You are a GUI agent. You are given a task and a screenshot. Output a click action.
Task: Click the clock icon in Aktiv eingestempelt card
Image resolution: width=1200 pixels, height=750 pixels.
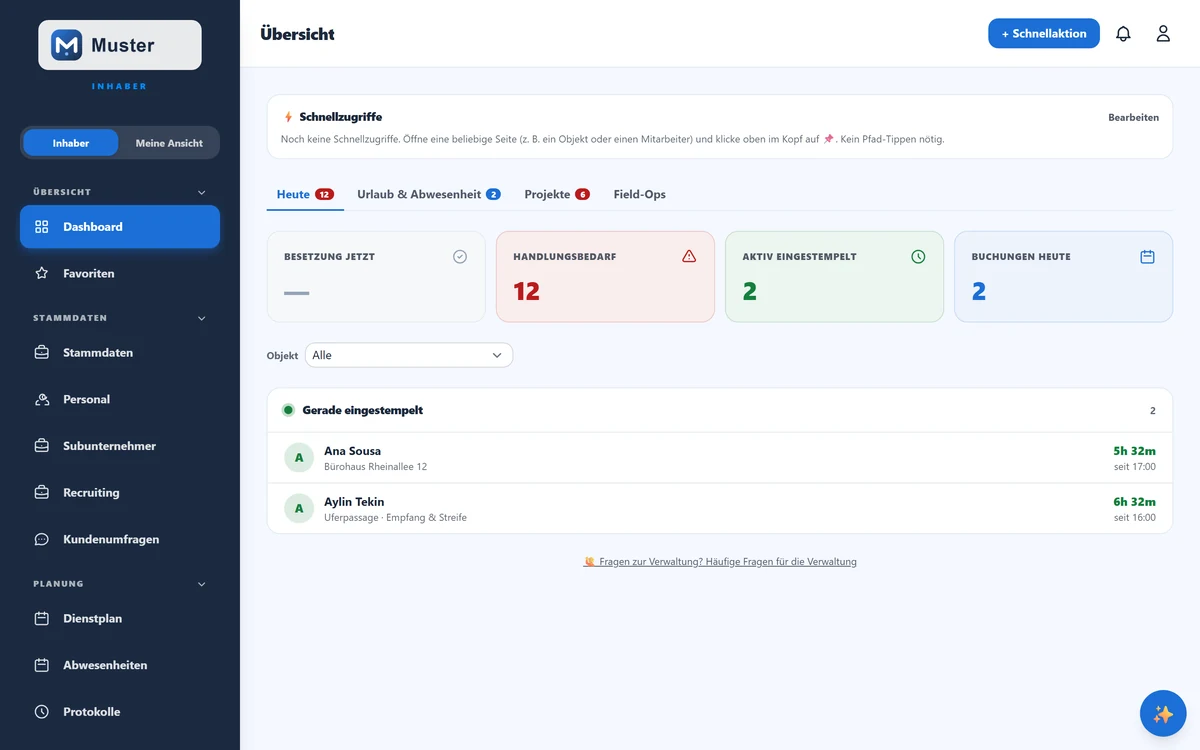(x=918, y=257)
